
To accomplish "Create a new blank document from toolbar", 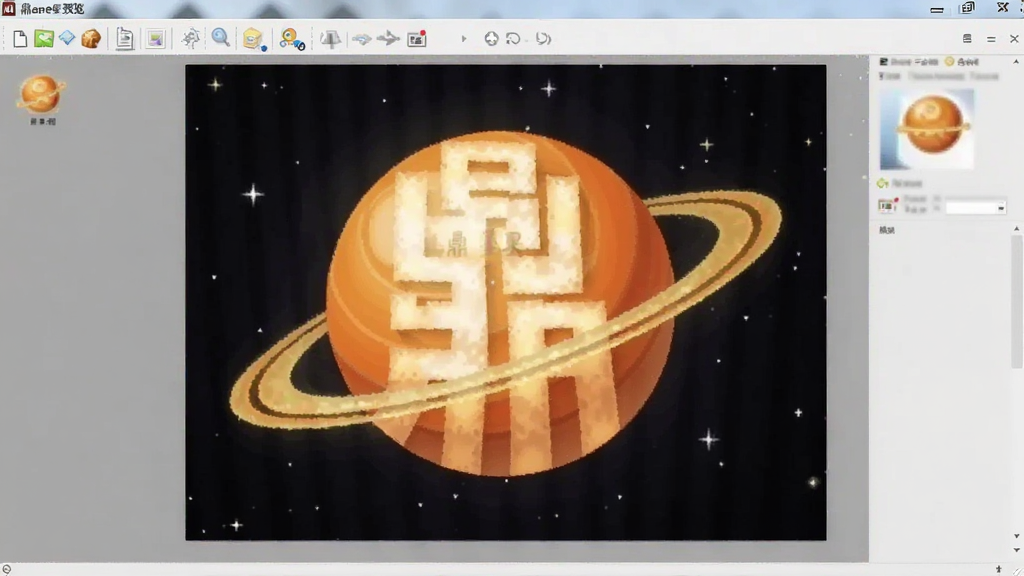I will click(x=20, y=39).
